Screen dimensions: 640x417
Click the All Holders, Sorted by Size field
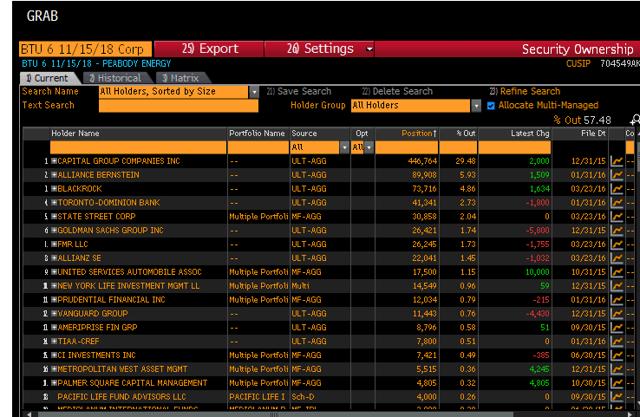[x=174, y=92]
